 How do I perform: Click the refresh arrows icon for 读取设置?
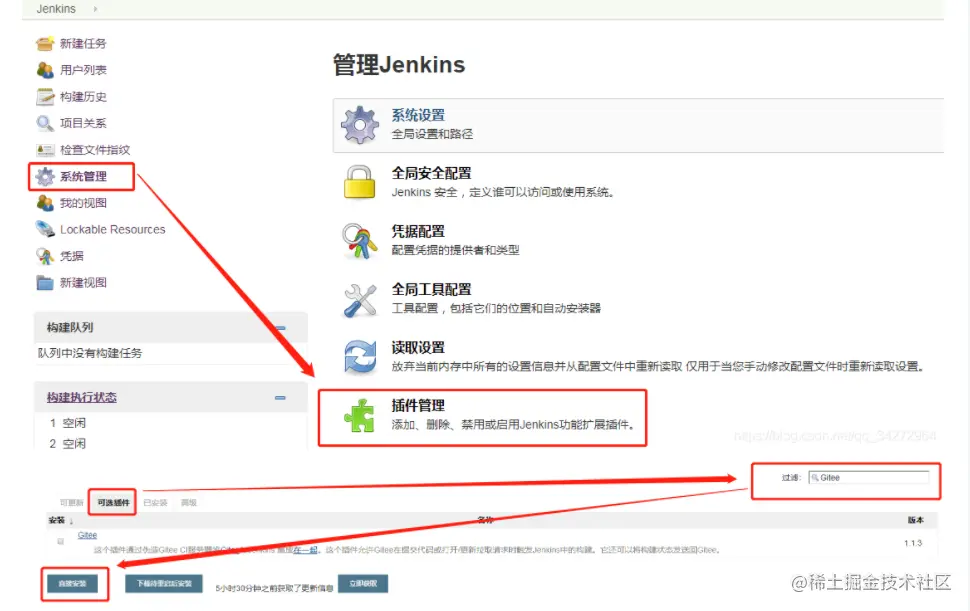359,357
